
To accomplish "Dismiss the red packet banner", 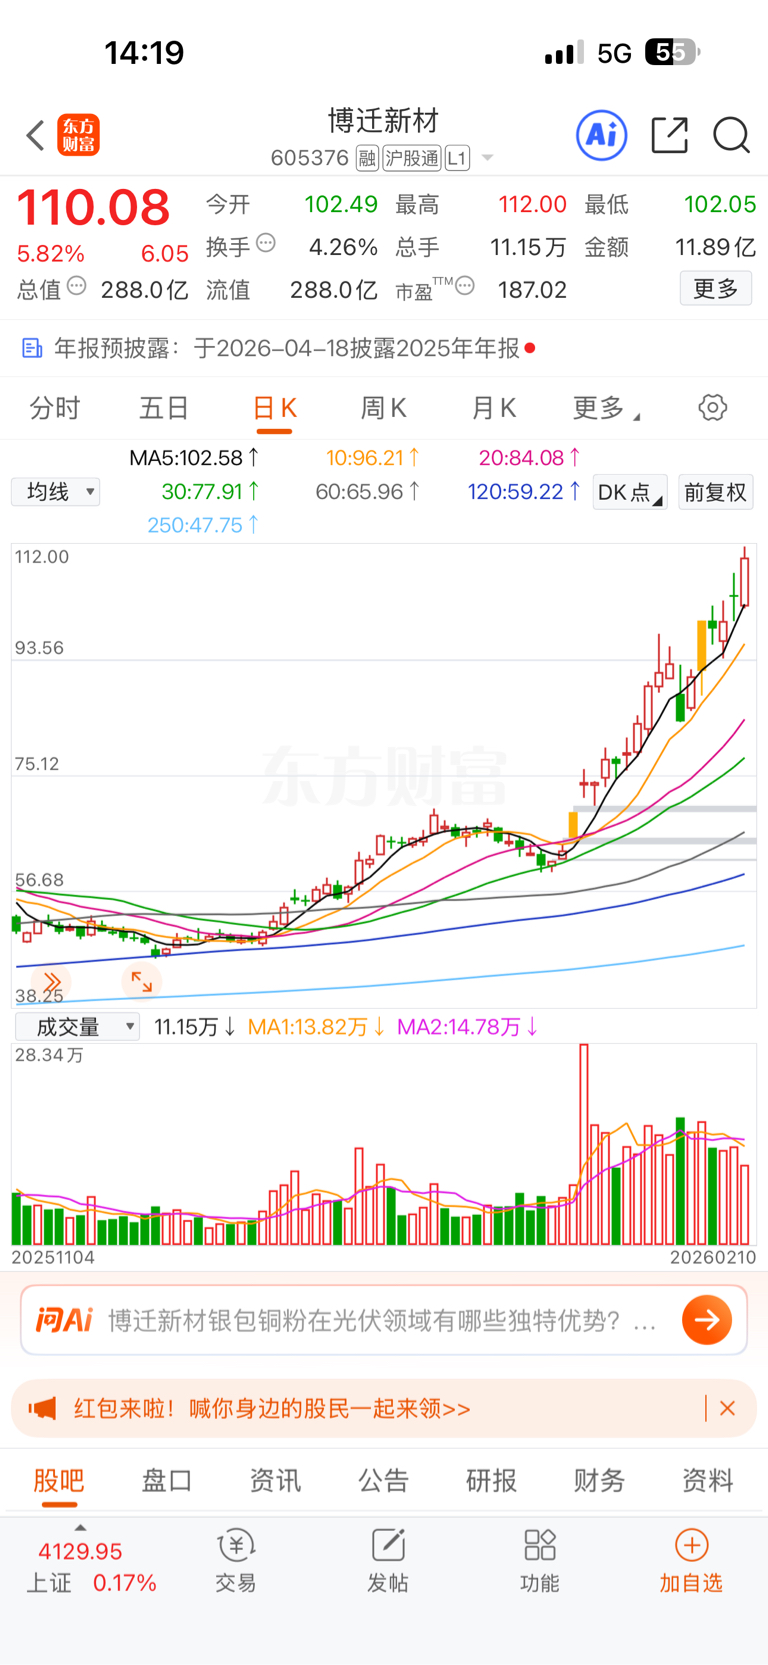I will coord(728,1408).
